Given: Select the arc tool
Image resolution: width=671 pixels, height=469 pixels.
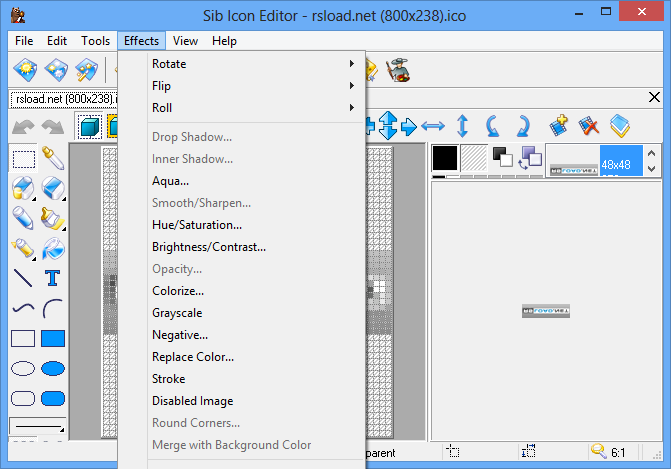Looking at the screenshot, I should 53,308.
